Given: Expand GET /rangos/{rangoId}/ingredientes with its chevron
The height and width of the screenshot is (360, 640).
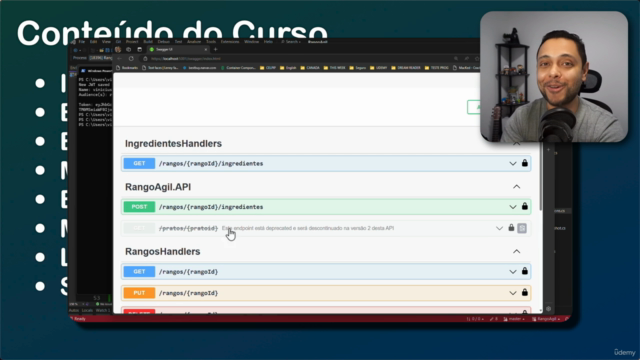Looking at the screenshot, I should 513,164.
